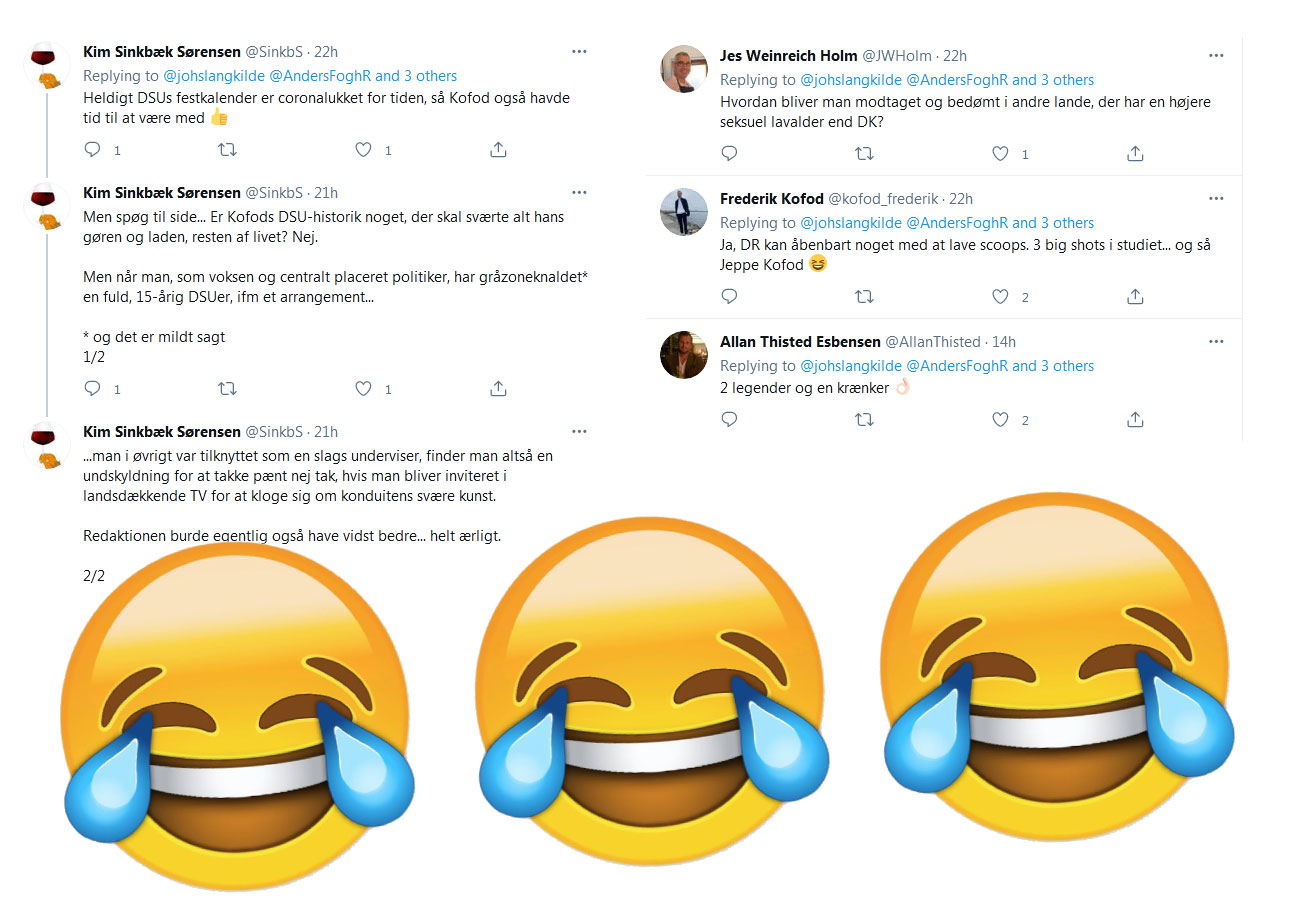
Task: Open Jes Weinreich Holm's avatar
Action: tap(684, 69)
